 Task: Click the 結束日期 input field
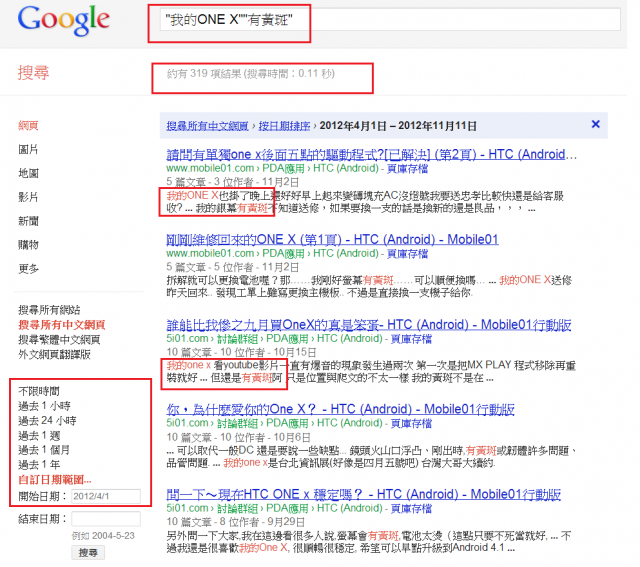tap(106, 519)
